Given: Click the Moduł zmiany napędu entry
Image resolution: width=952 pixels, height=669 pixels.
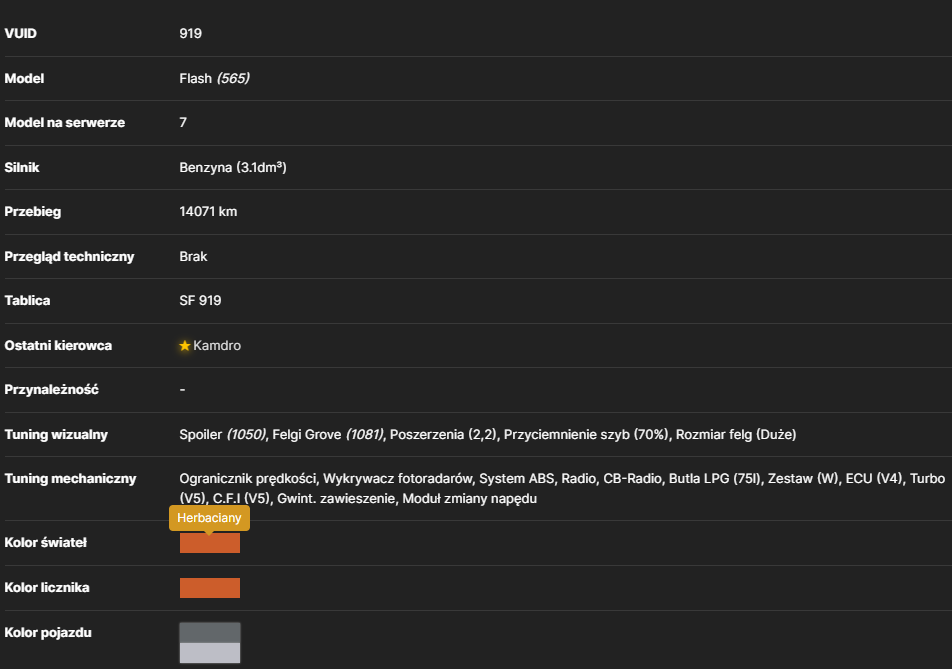Looking at the screenshot, I should coord(470,499).
